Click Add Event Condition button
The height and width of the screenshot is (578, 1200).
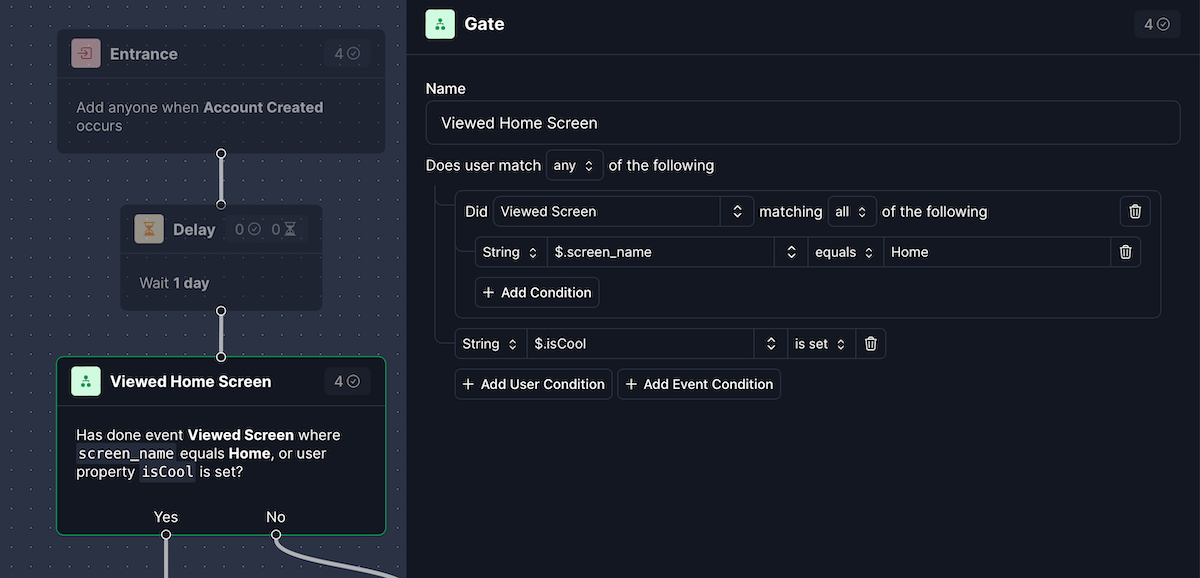click(699, 384)
